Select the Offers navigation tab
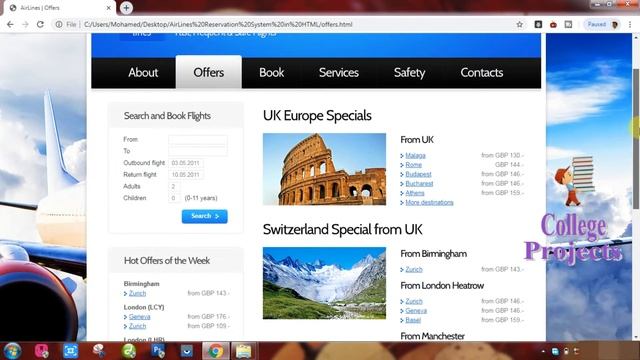640x360 pixels. click(x=209, y=72)
